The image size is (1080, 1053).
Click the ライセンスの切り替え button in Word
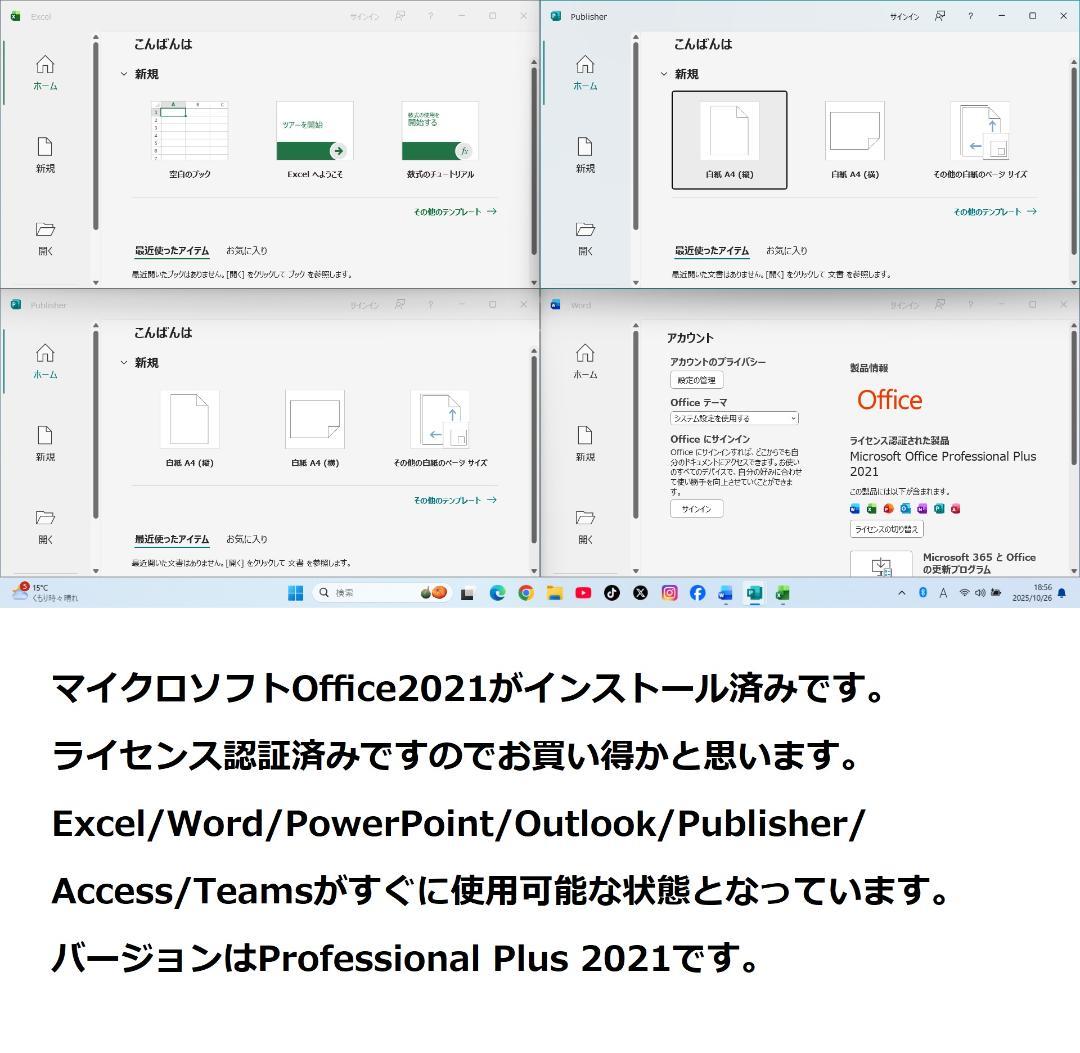(x=886, y=529)
